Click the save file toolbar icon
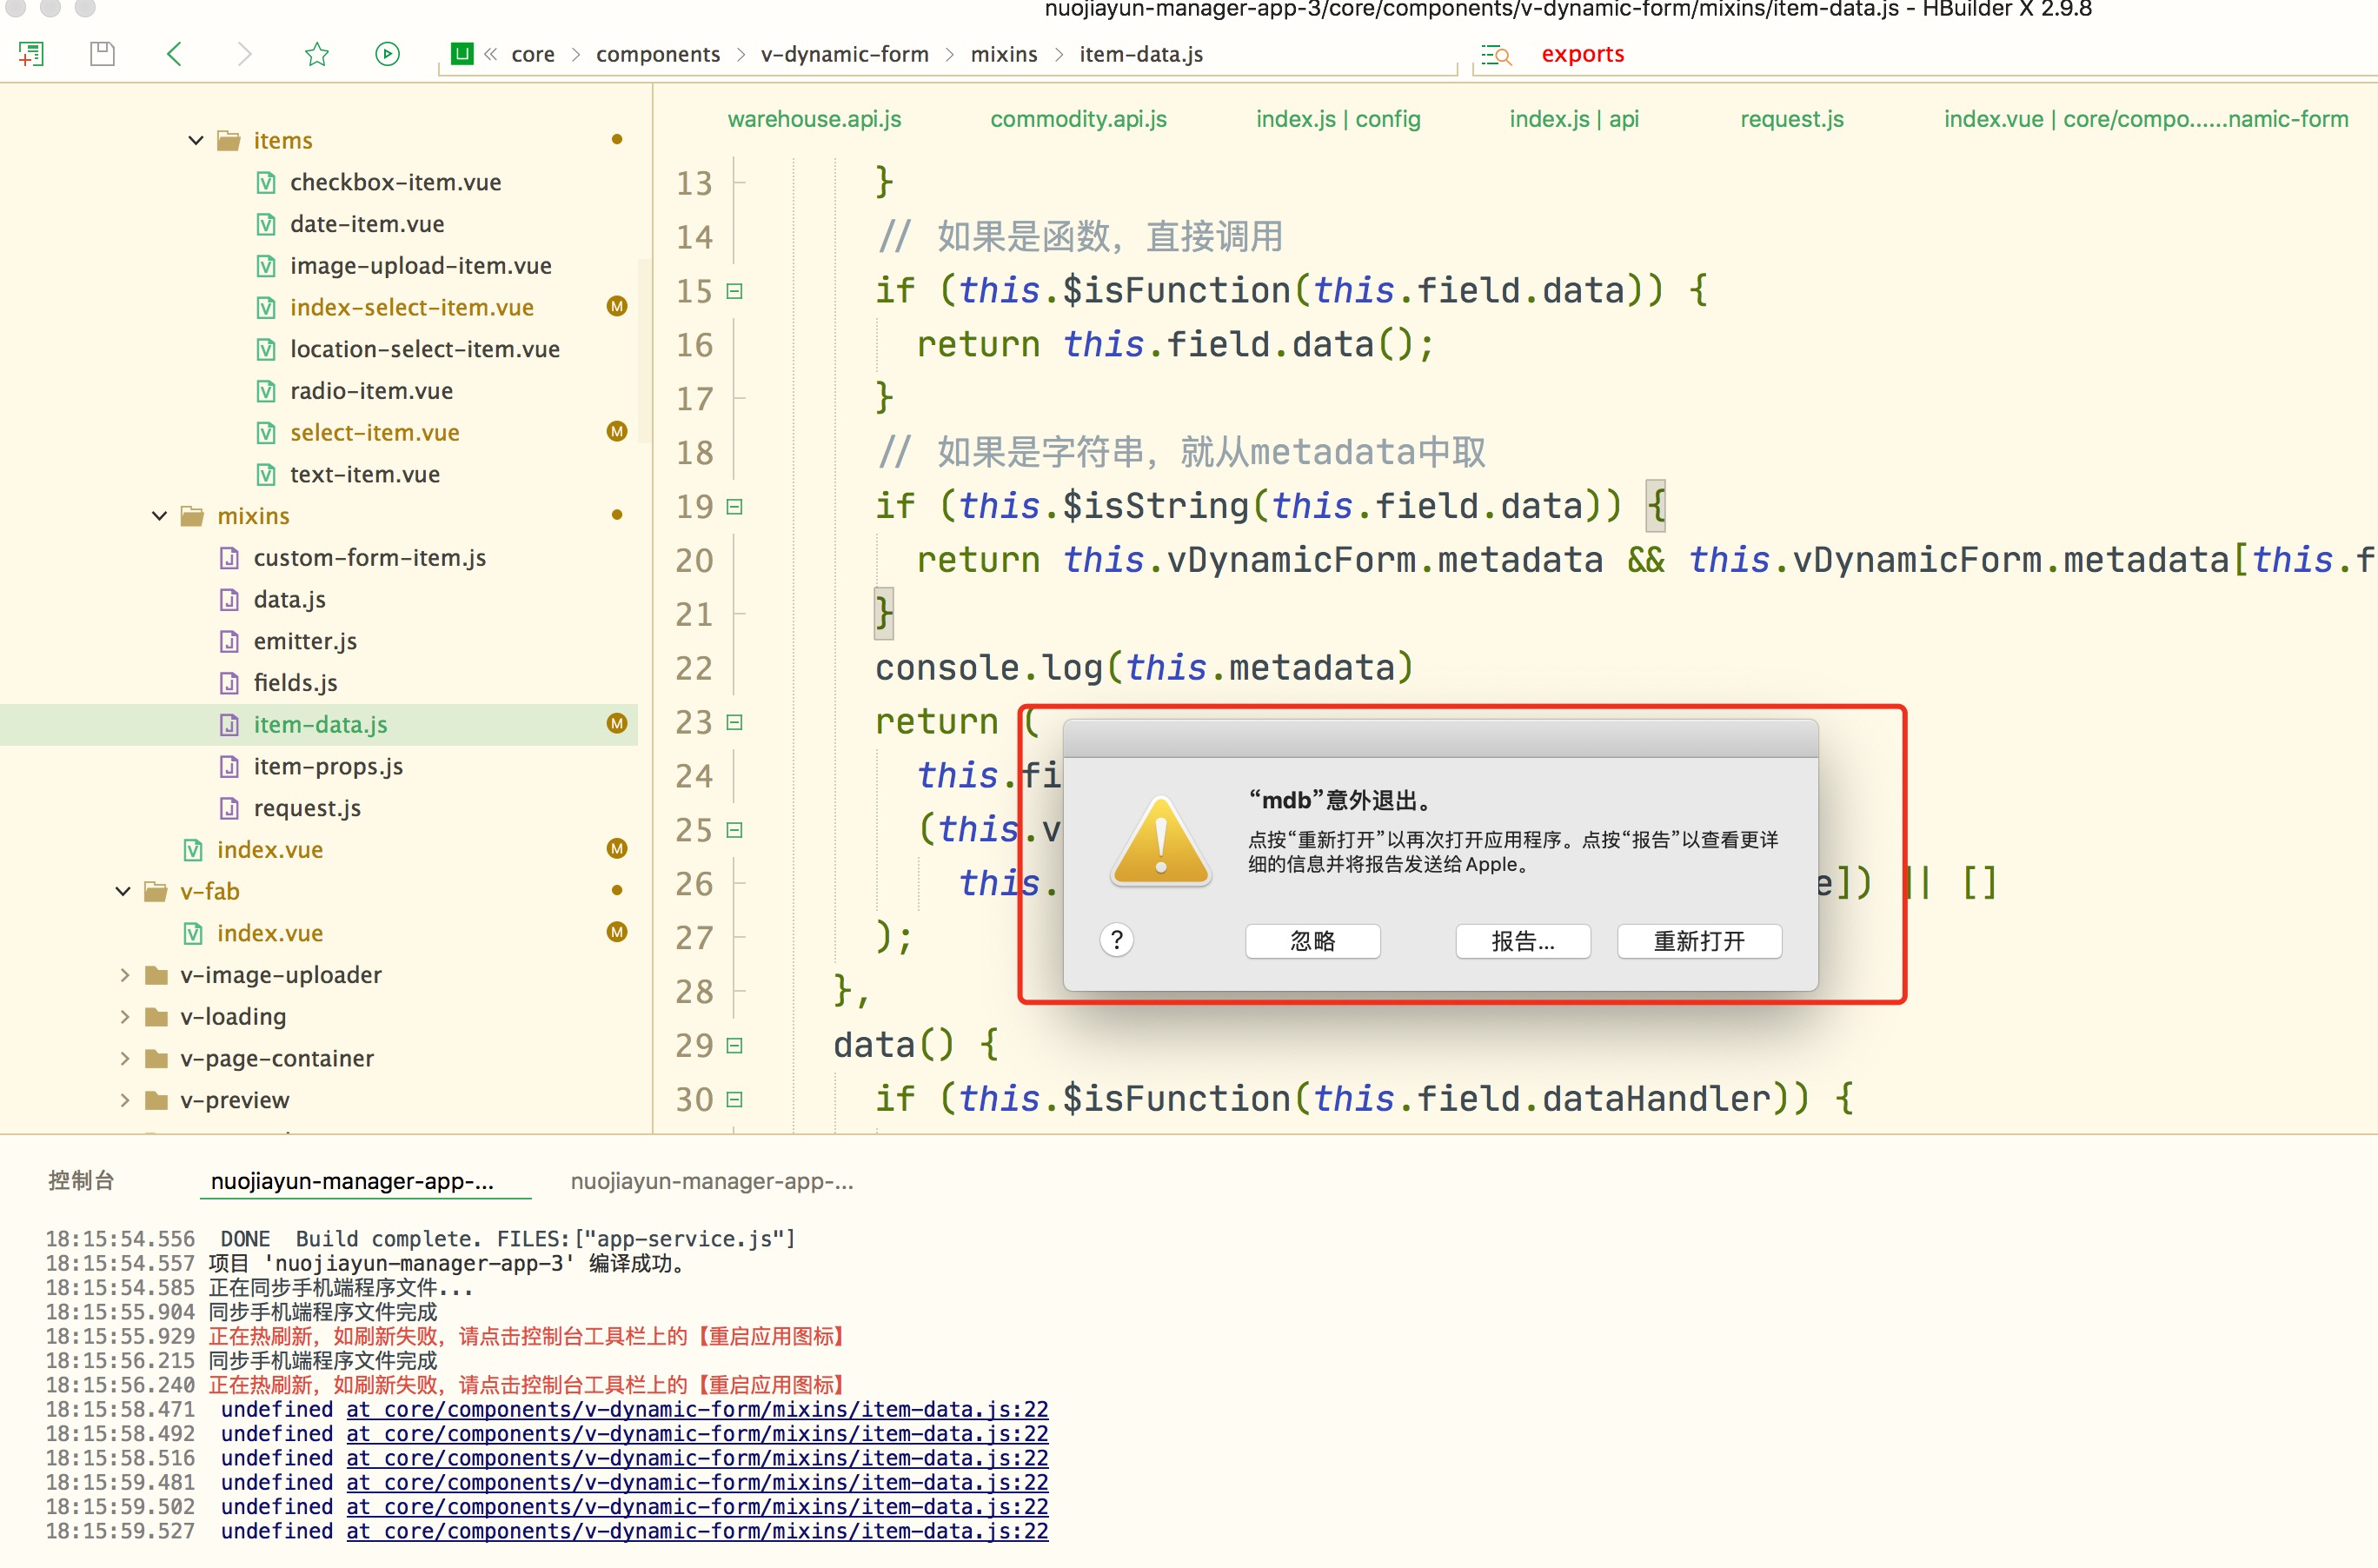 [102, 54]
